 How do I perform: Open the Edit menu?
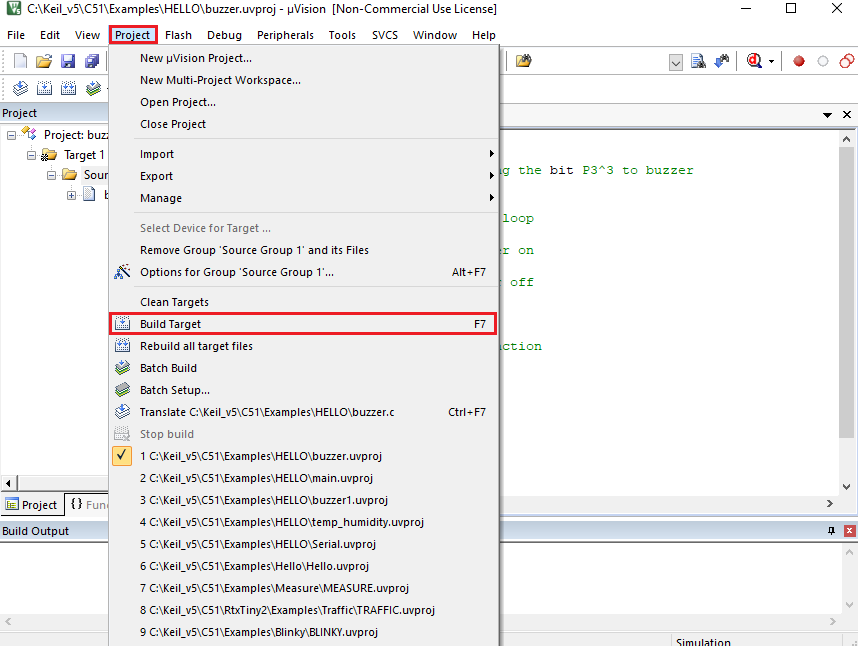click(50, 35)
